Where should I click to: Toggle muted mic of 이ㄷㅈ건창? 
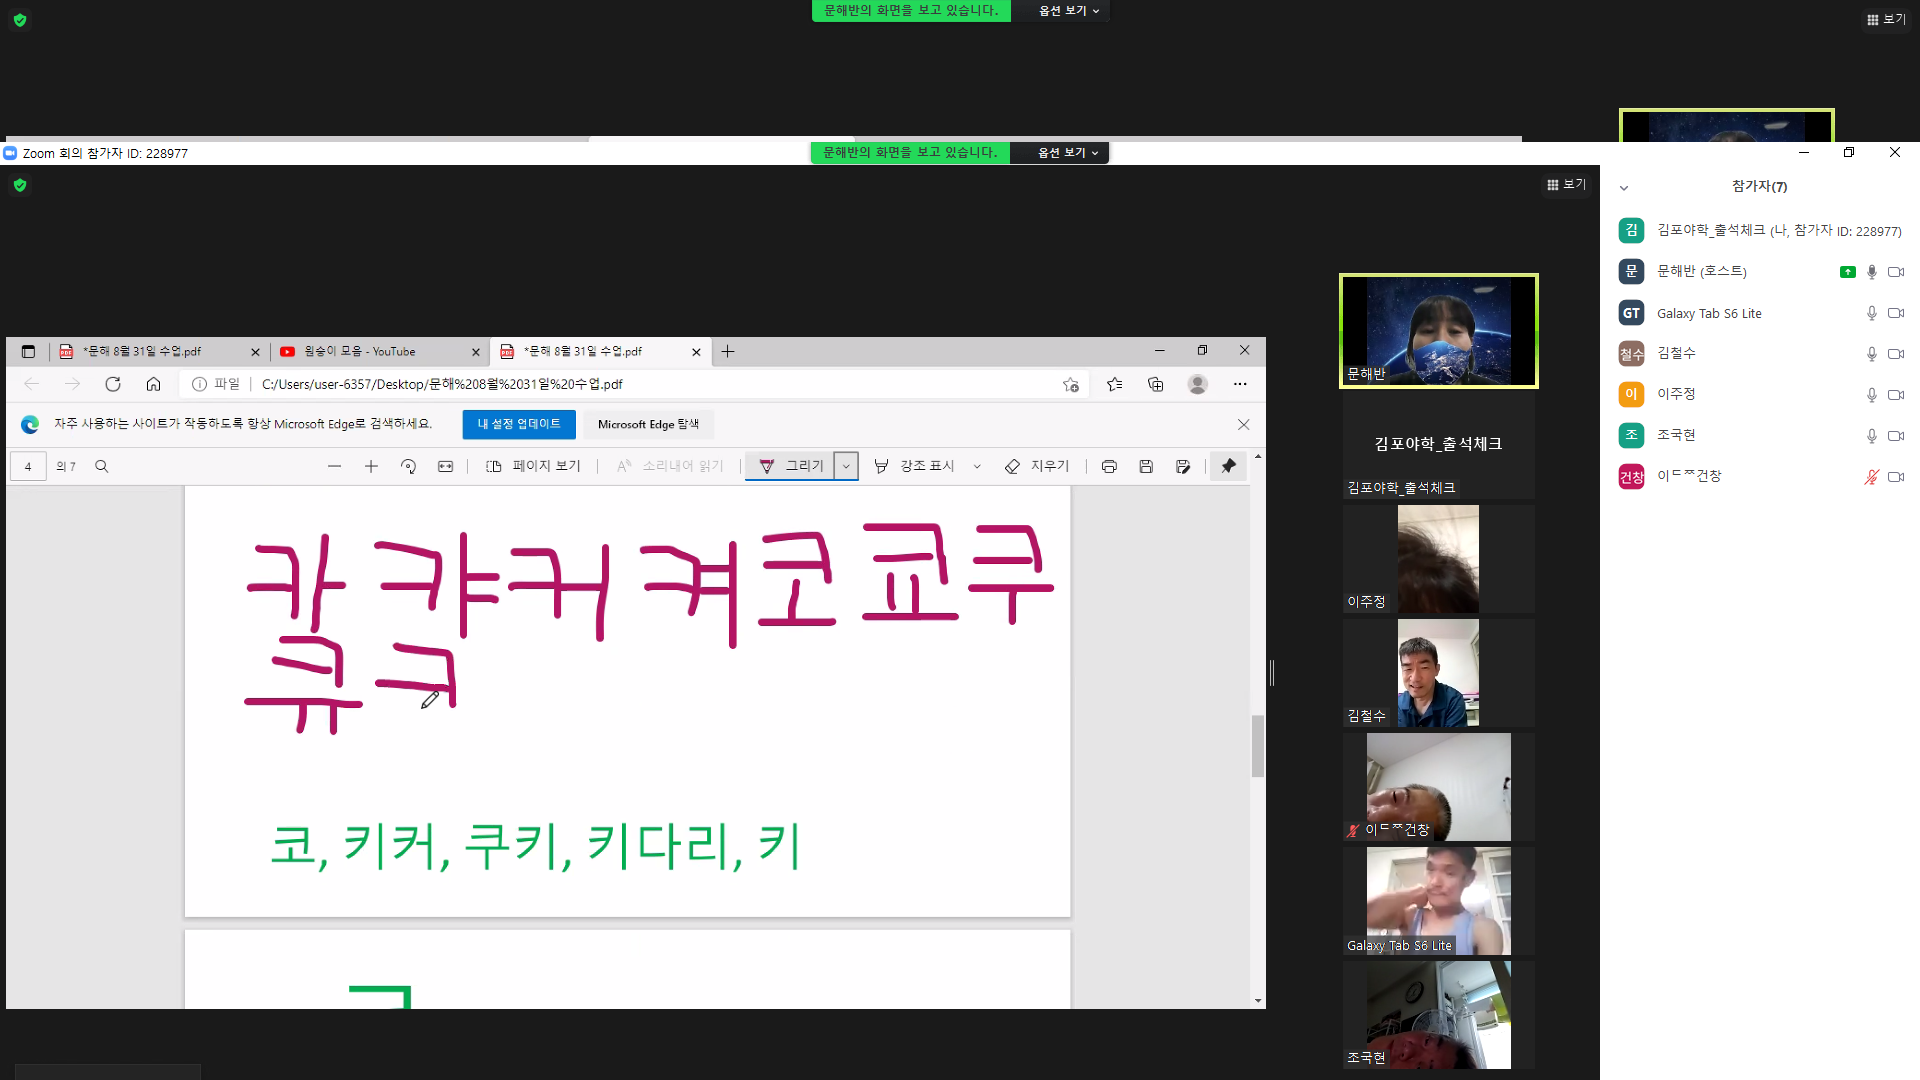[1871, 477]
